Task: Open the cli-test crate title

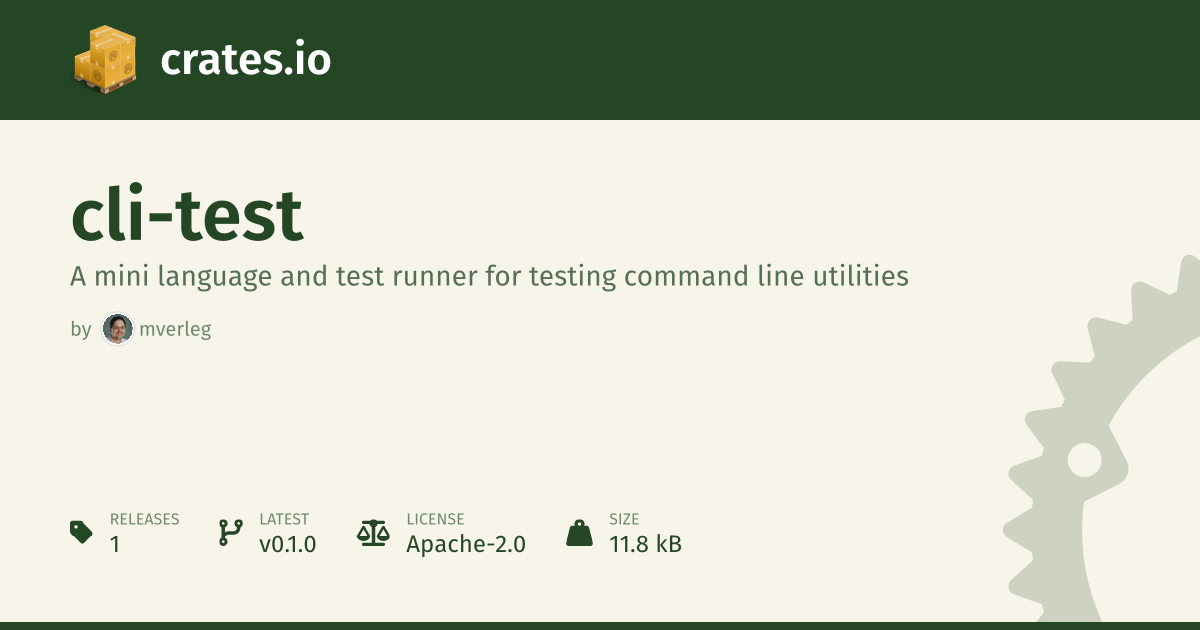Action: point(187,216)
